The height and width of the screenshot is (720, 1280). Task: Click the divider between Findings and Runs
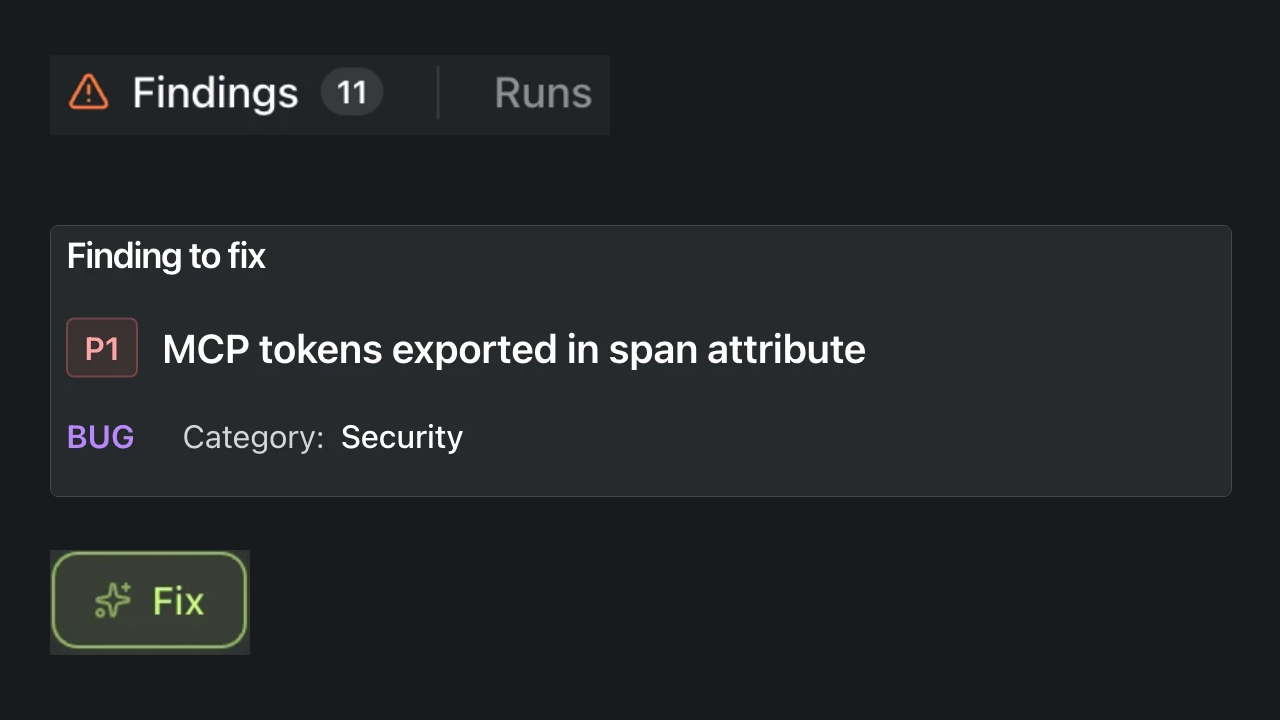(438, 93)
